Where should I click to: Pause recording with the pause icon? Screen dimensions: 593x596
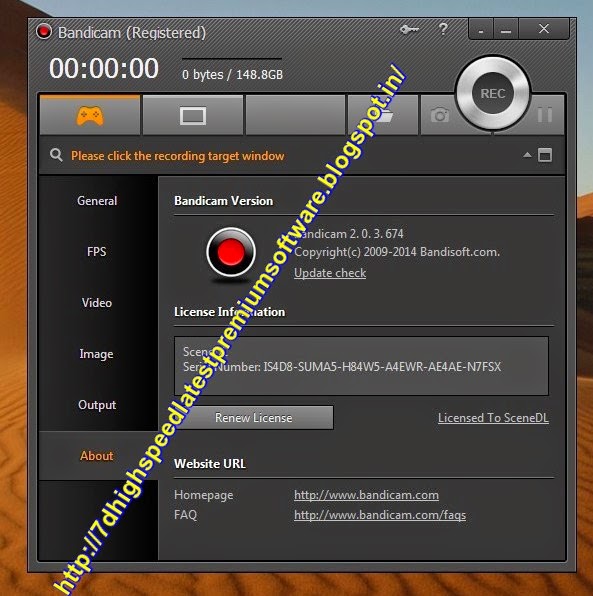(x=545, y=115)
